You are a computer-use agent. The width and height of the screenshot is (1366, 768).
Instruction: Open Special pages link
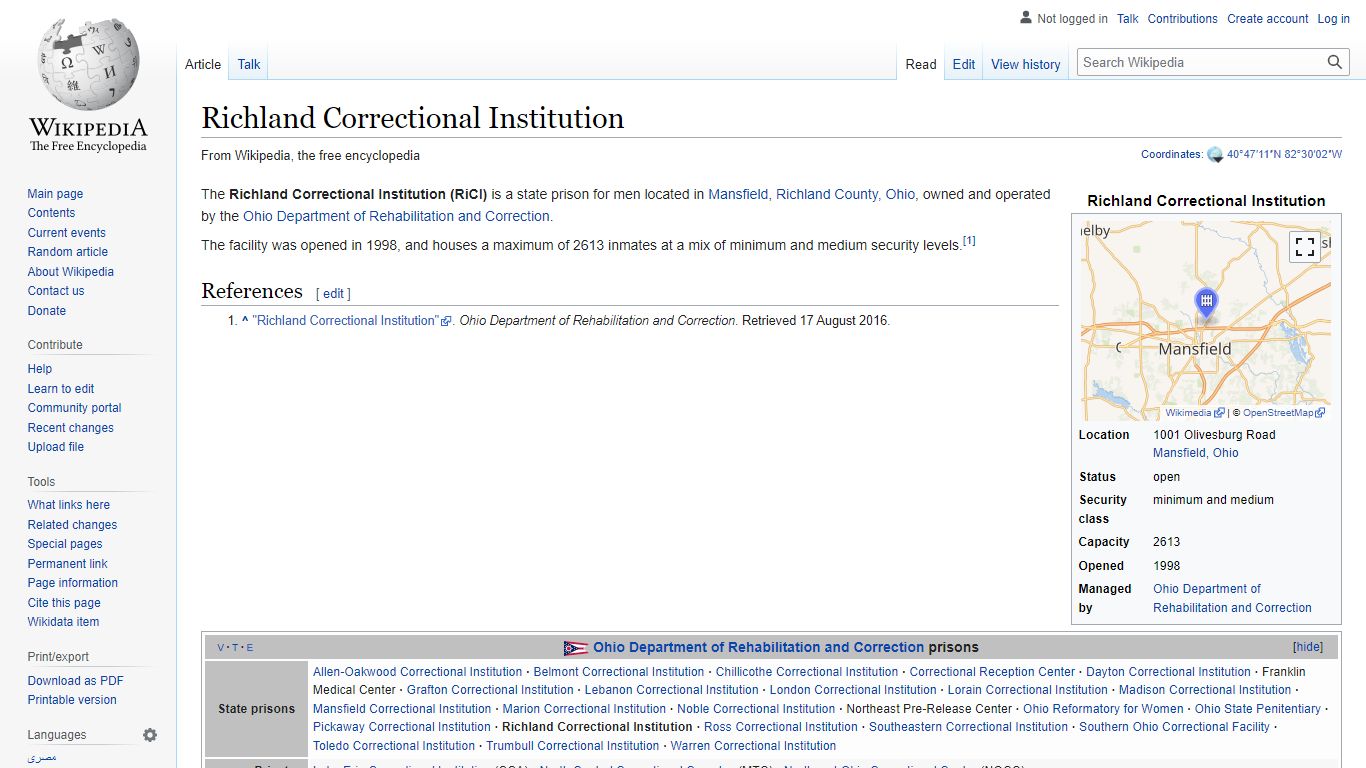point(64,544)
